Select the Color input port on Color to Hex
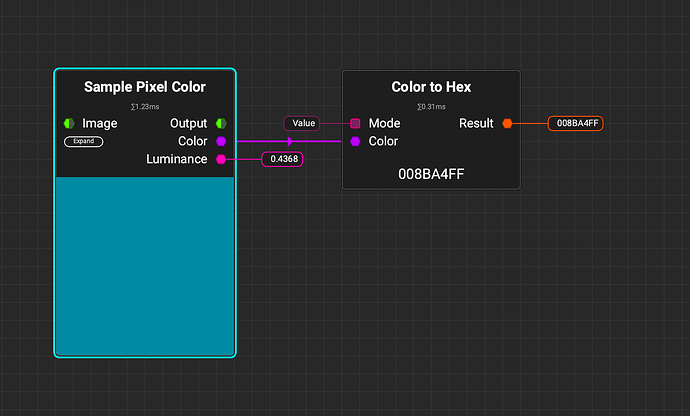Screen dimensions: 690x416 tap(355, 141)
